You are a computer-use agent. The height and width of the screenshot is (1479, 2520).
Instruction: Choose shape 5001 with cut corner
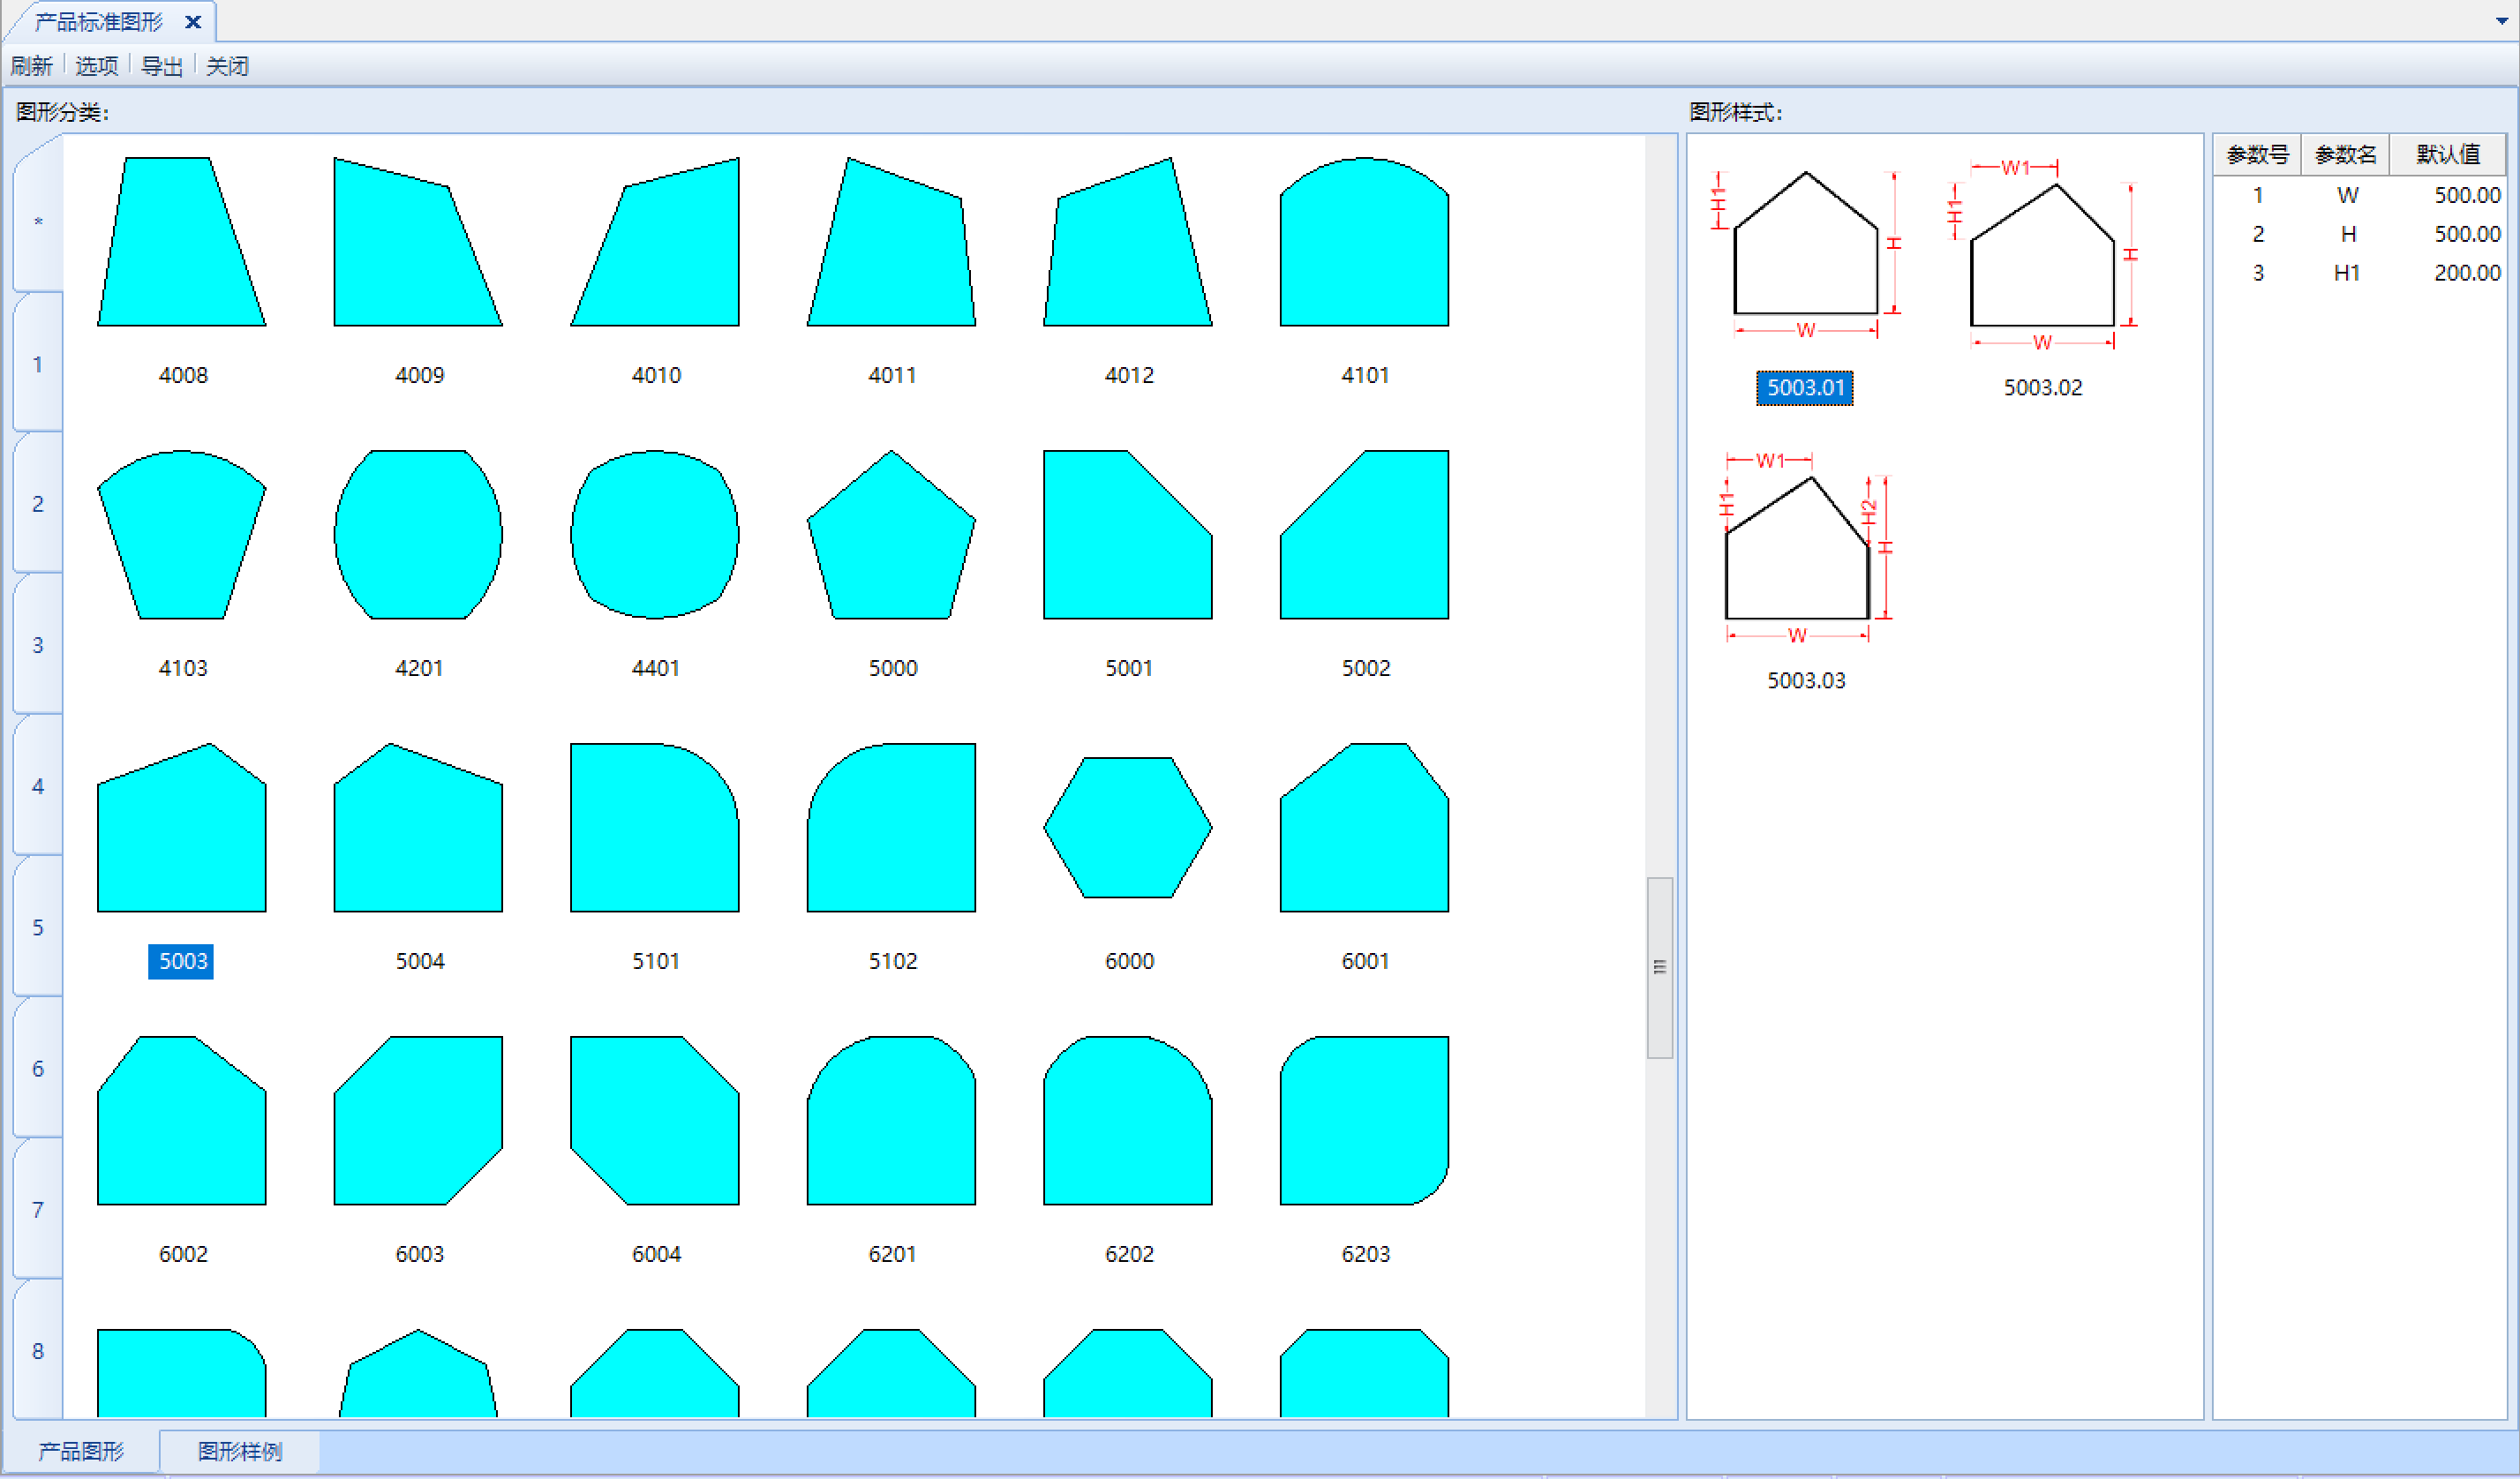coord(1128,534)
